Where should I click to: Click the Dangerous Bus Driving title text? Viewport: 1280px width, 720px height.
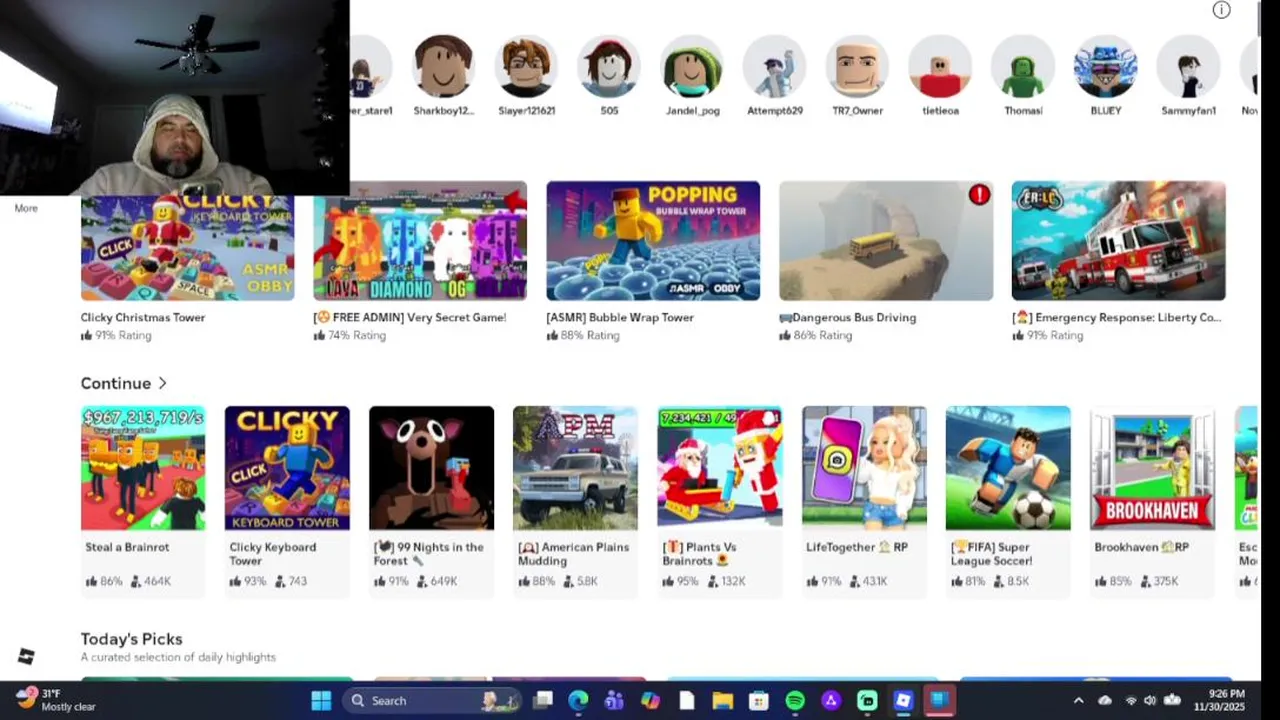tap(847, 317)
